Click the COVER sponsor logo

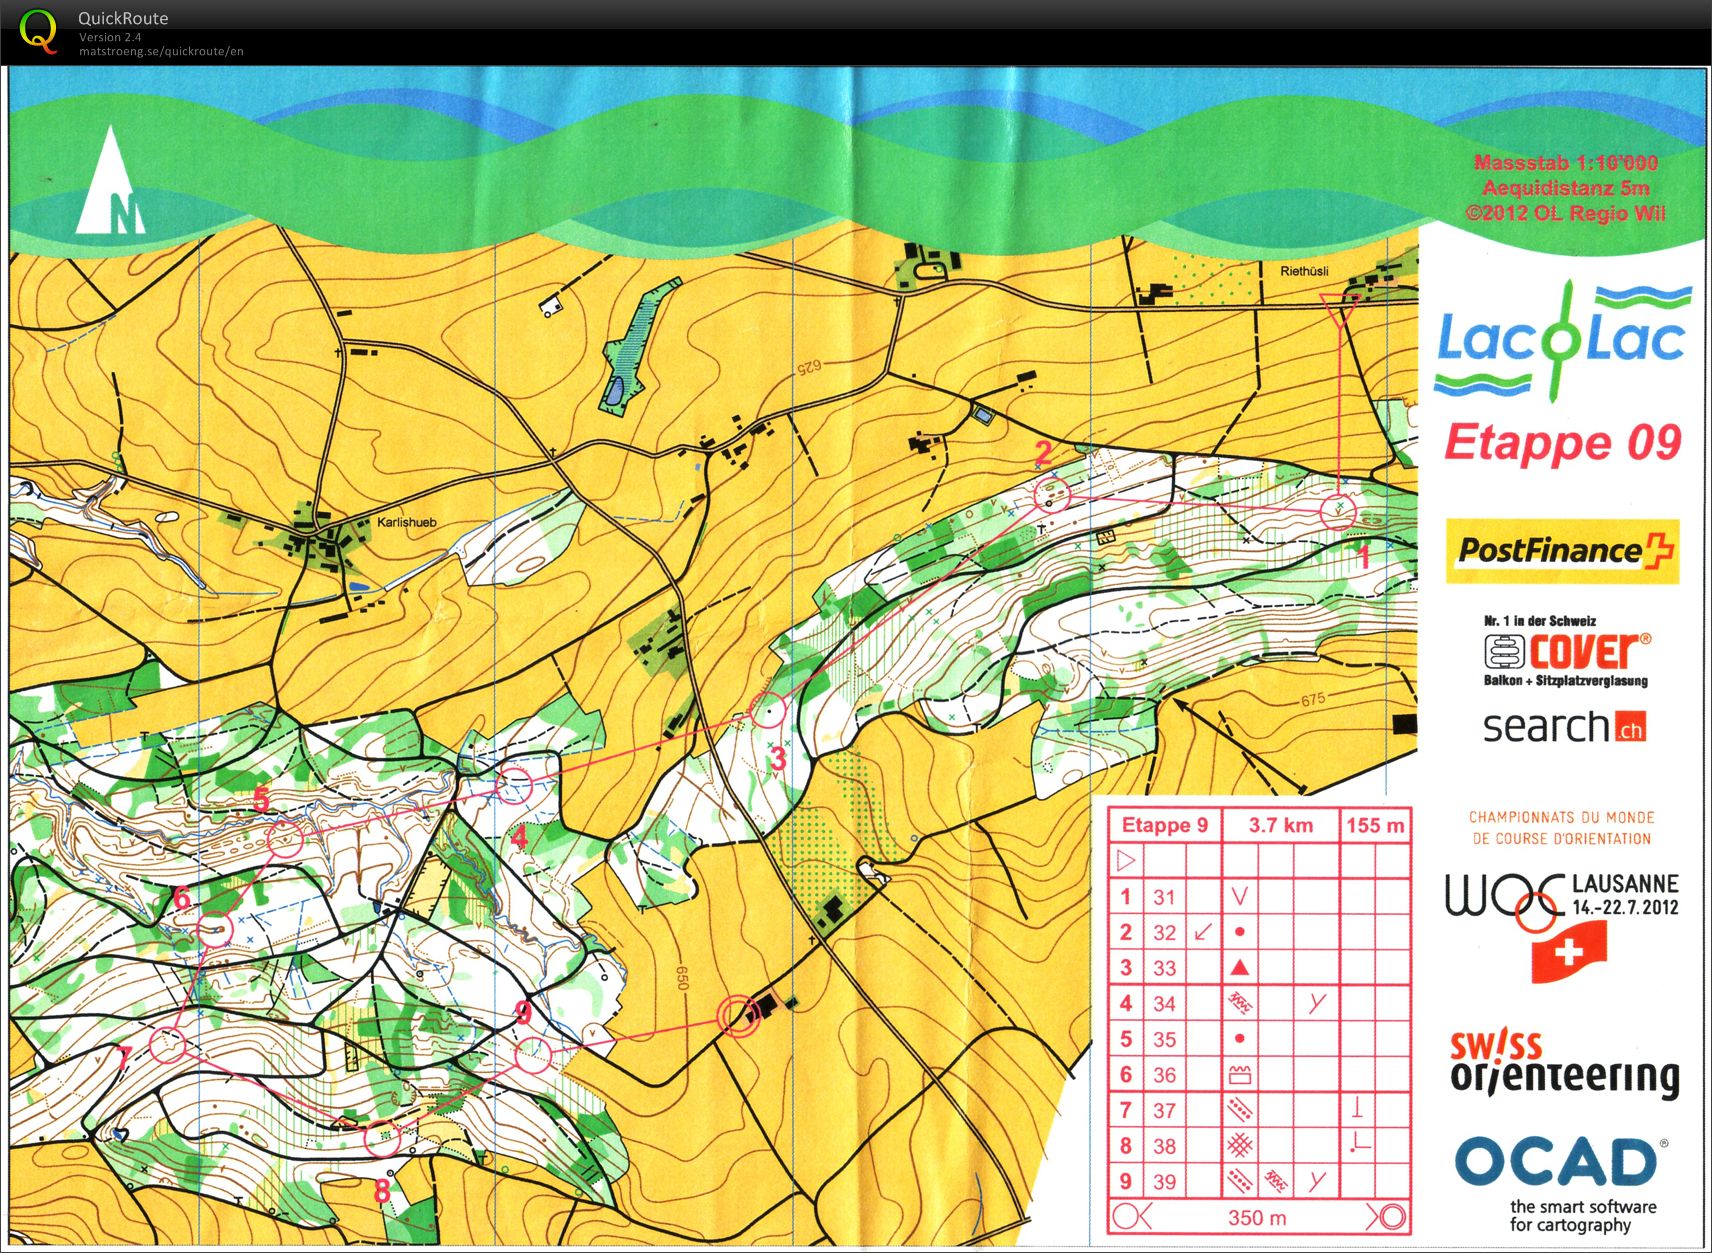tap(1566, 652)
